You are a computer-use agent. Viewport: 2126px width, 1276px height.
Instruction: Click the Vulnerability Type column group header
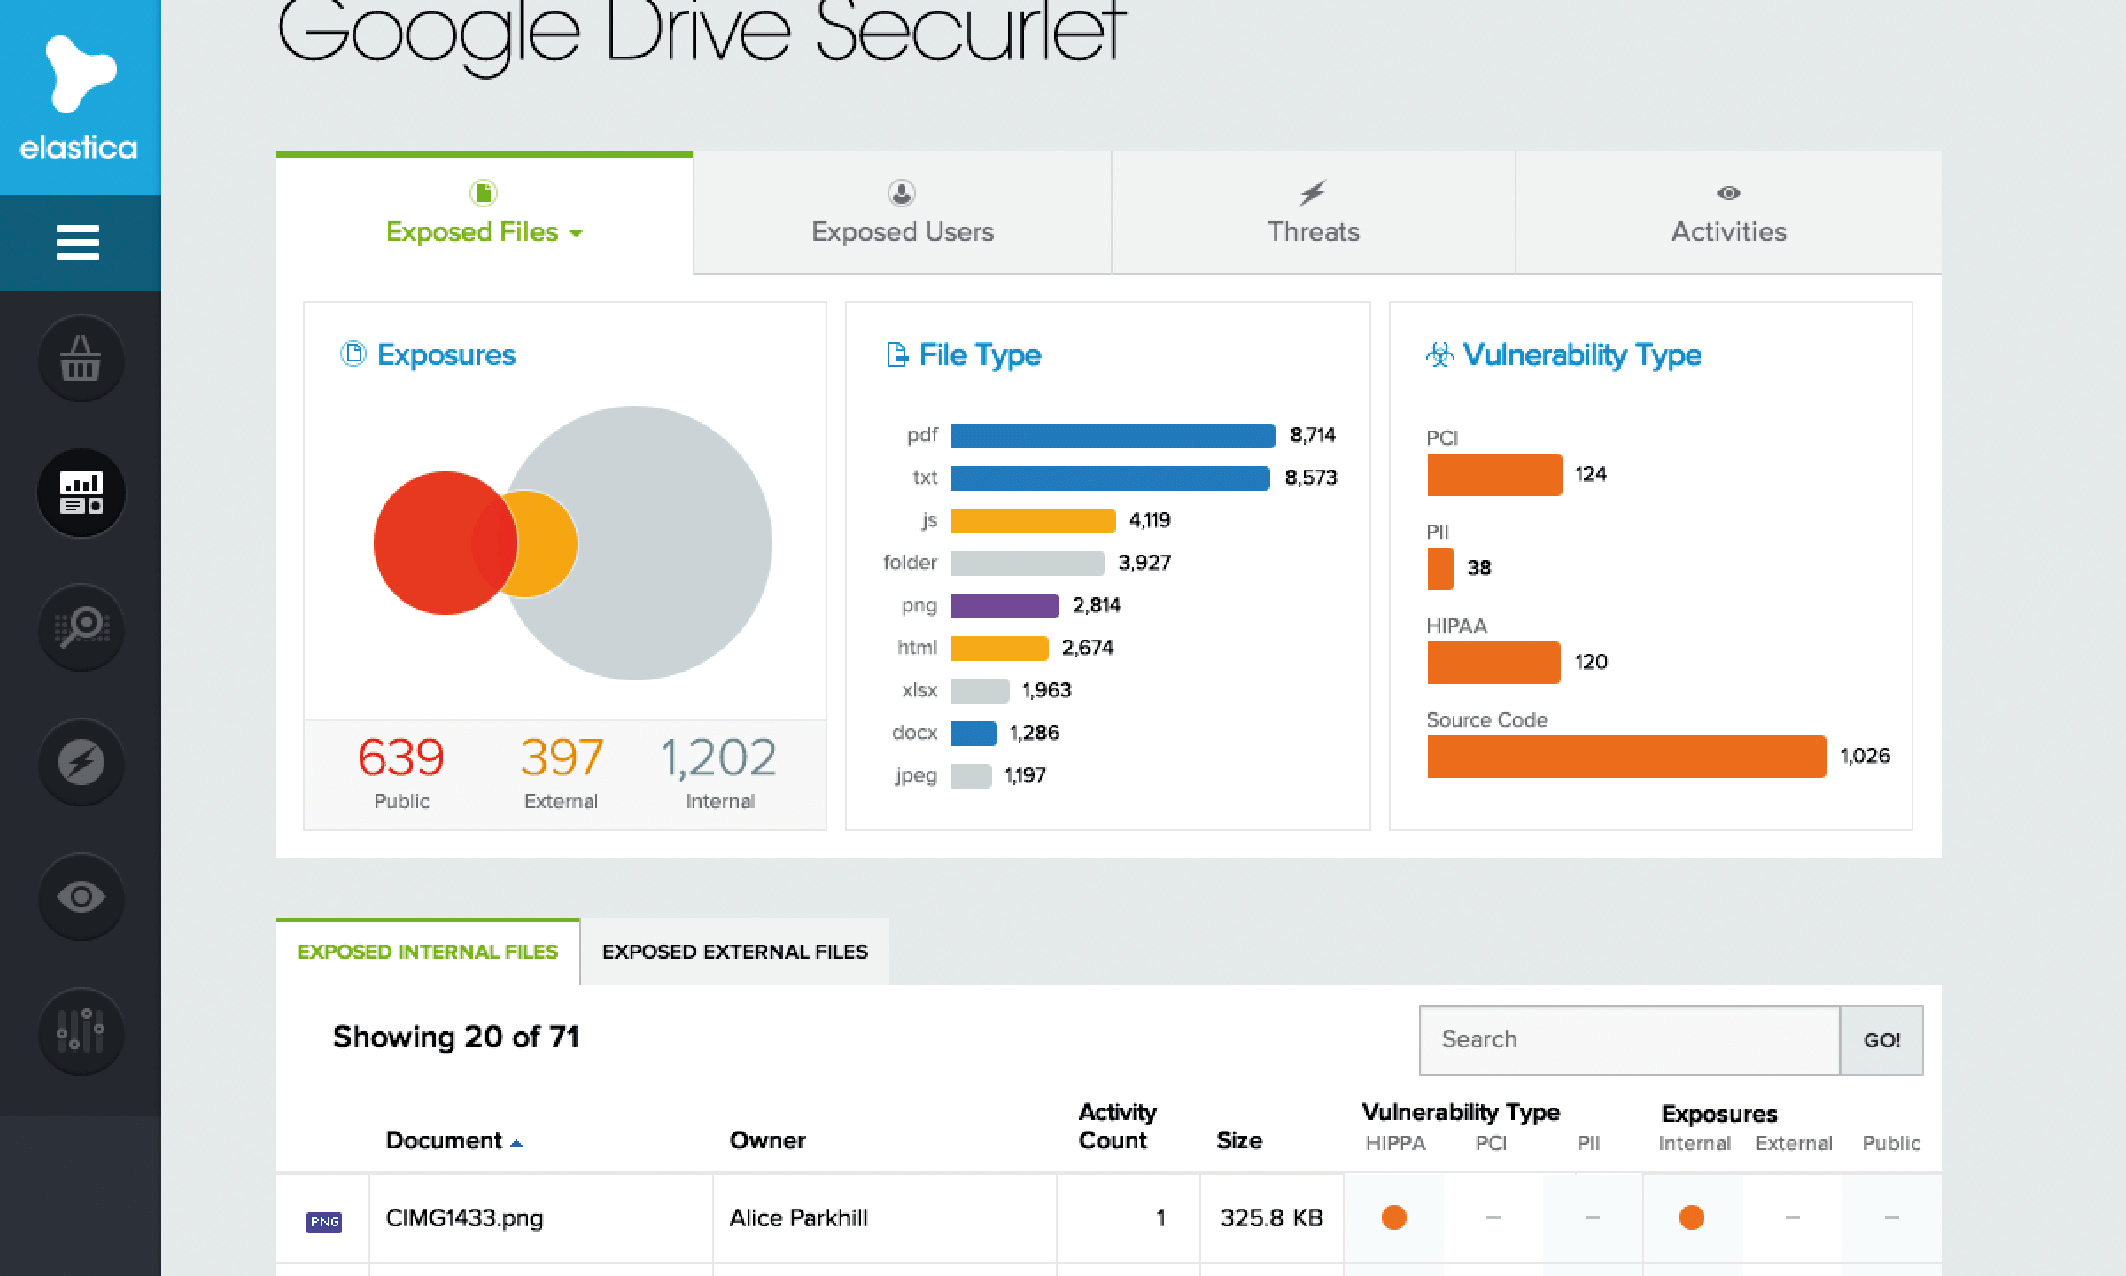1460,1112
